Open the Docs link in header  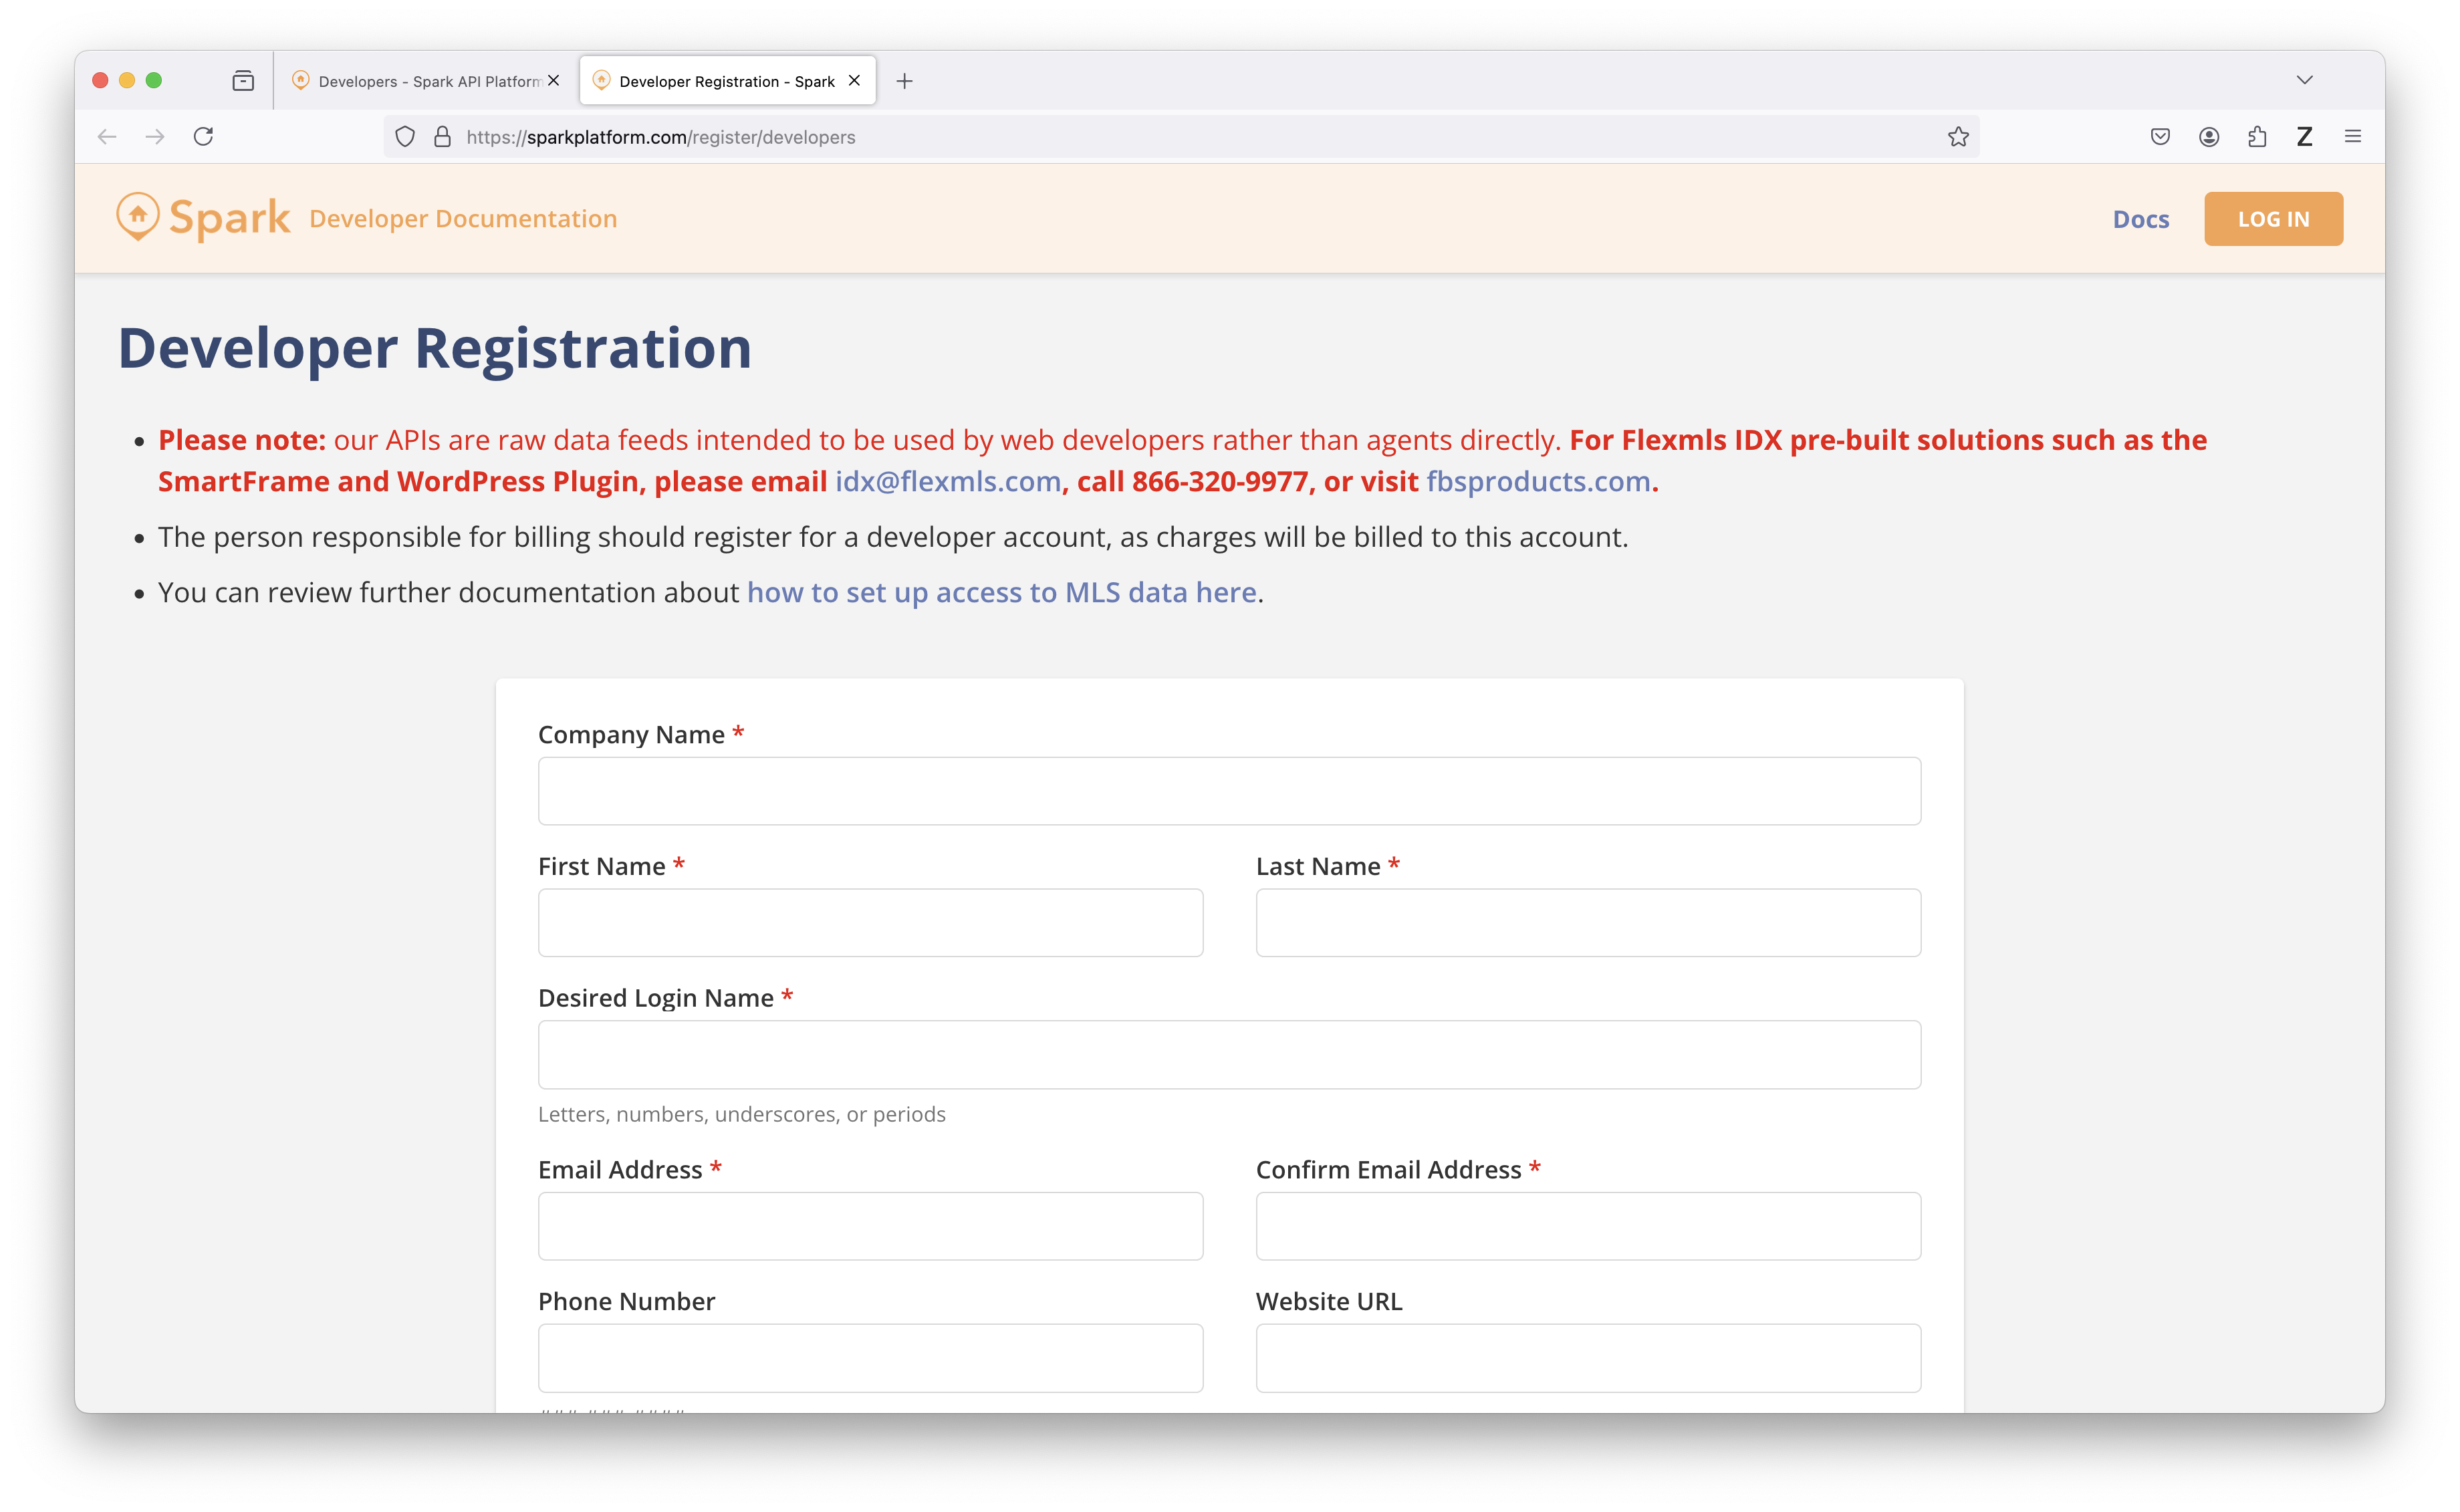coord(2141,219)
